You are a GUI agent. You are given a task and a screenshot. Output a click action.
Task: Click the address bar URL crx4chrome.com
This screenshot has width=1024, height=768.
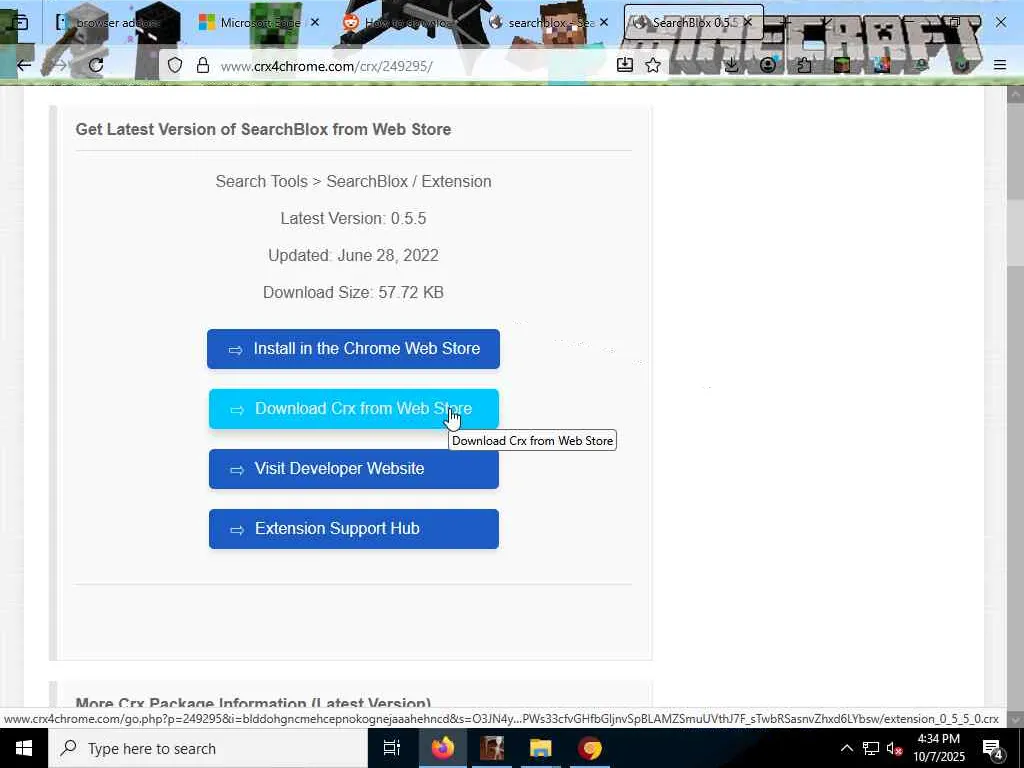[x=327, y=66]
